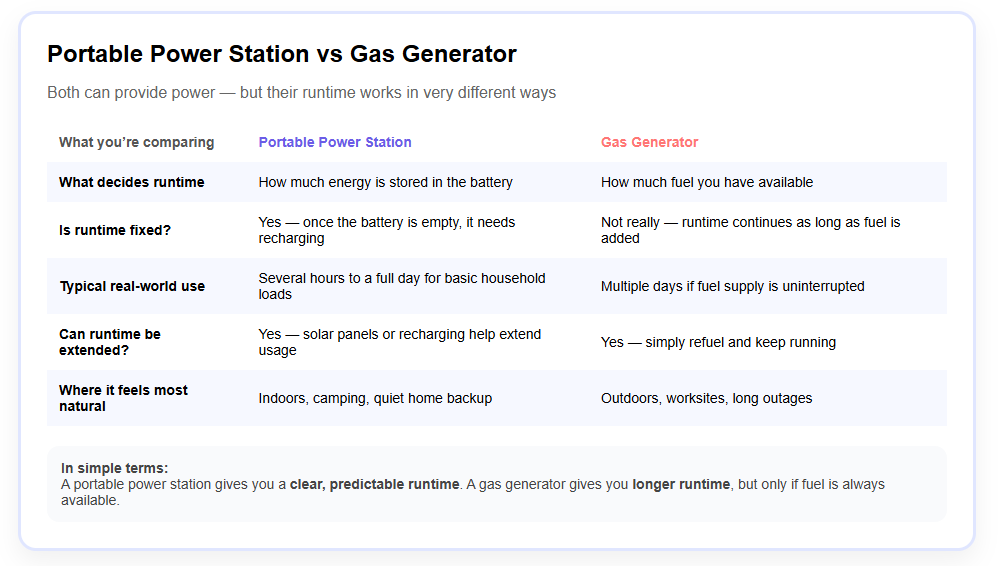Select the 'What you're comparing' column header
The image size is (1000, 566).
coord(136,142)
